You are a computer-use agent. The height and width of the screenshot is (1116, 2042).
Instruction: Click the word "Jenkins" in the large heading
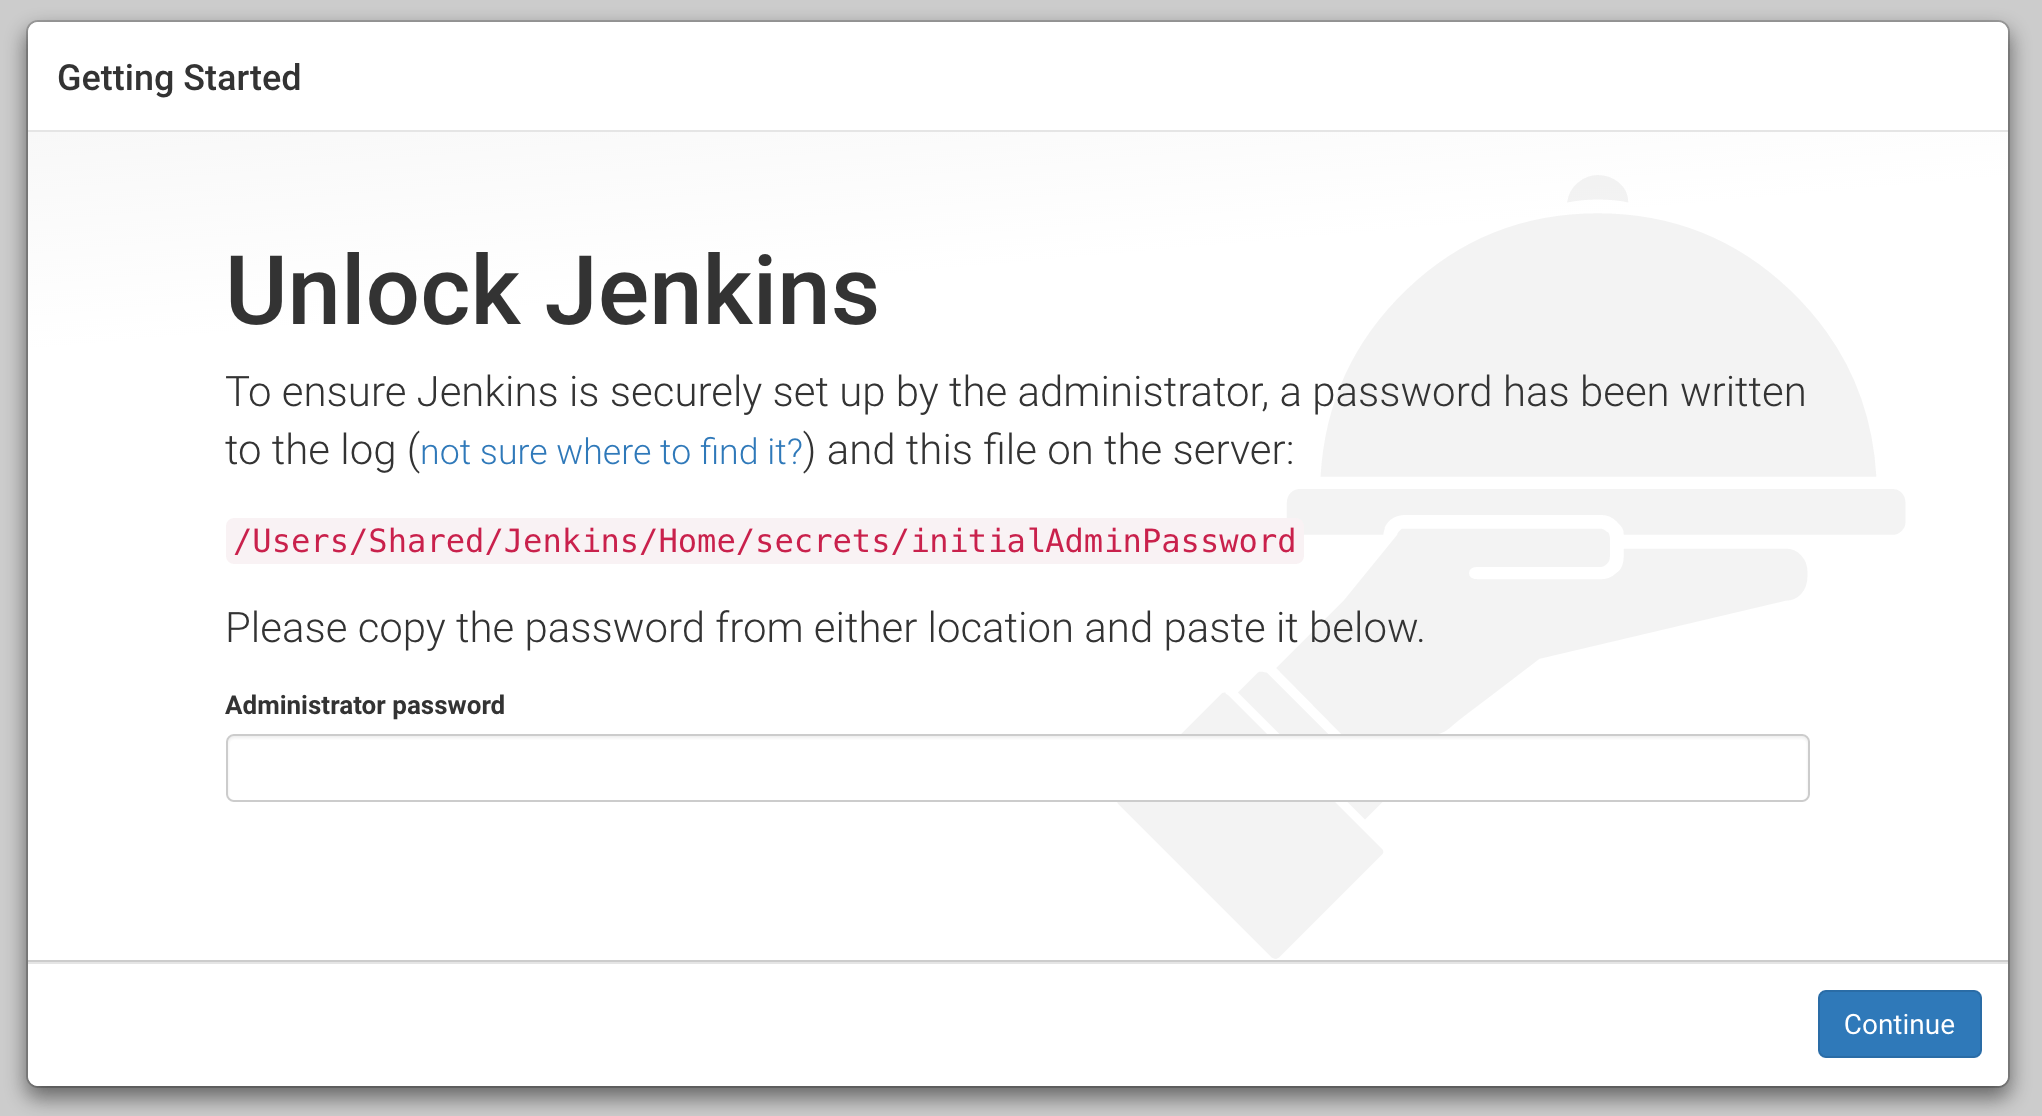(711, 291)
